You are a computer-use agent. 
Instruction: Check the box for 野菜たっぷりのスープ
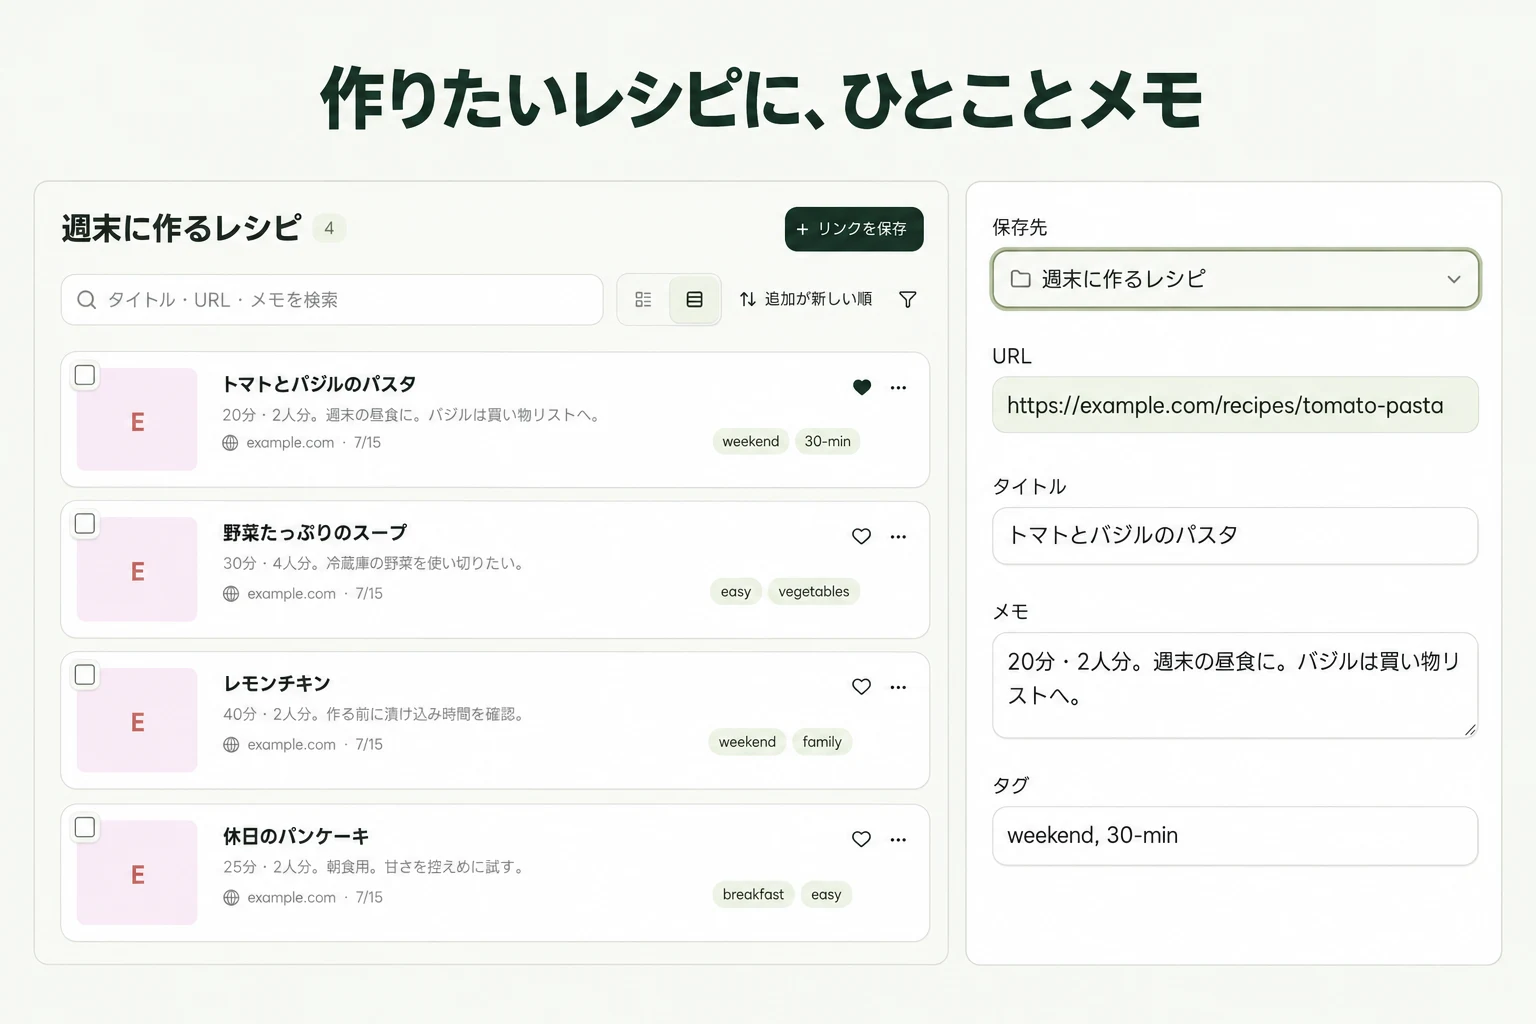click(x=85, y=524)
